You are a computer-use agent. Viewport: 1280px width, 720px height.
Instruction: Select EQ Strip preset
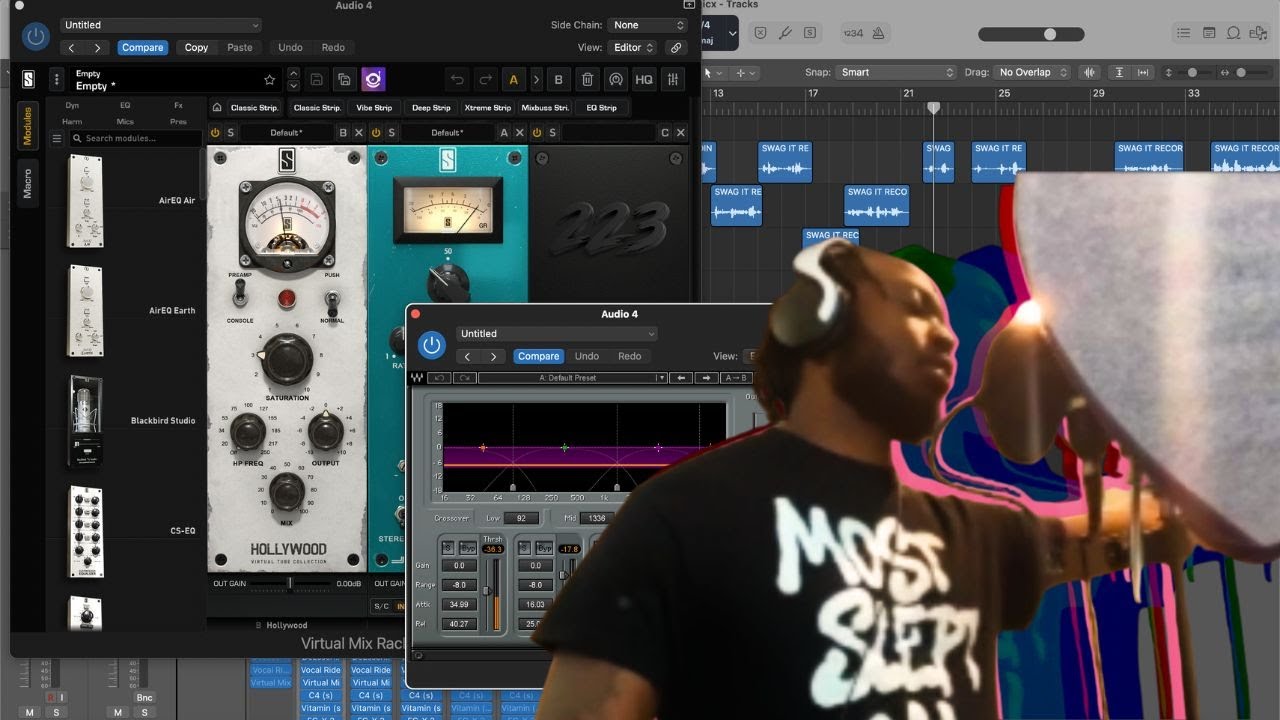click(x=601, y=107)
